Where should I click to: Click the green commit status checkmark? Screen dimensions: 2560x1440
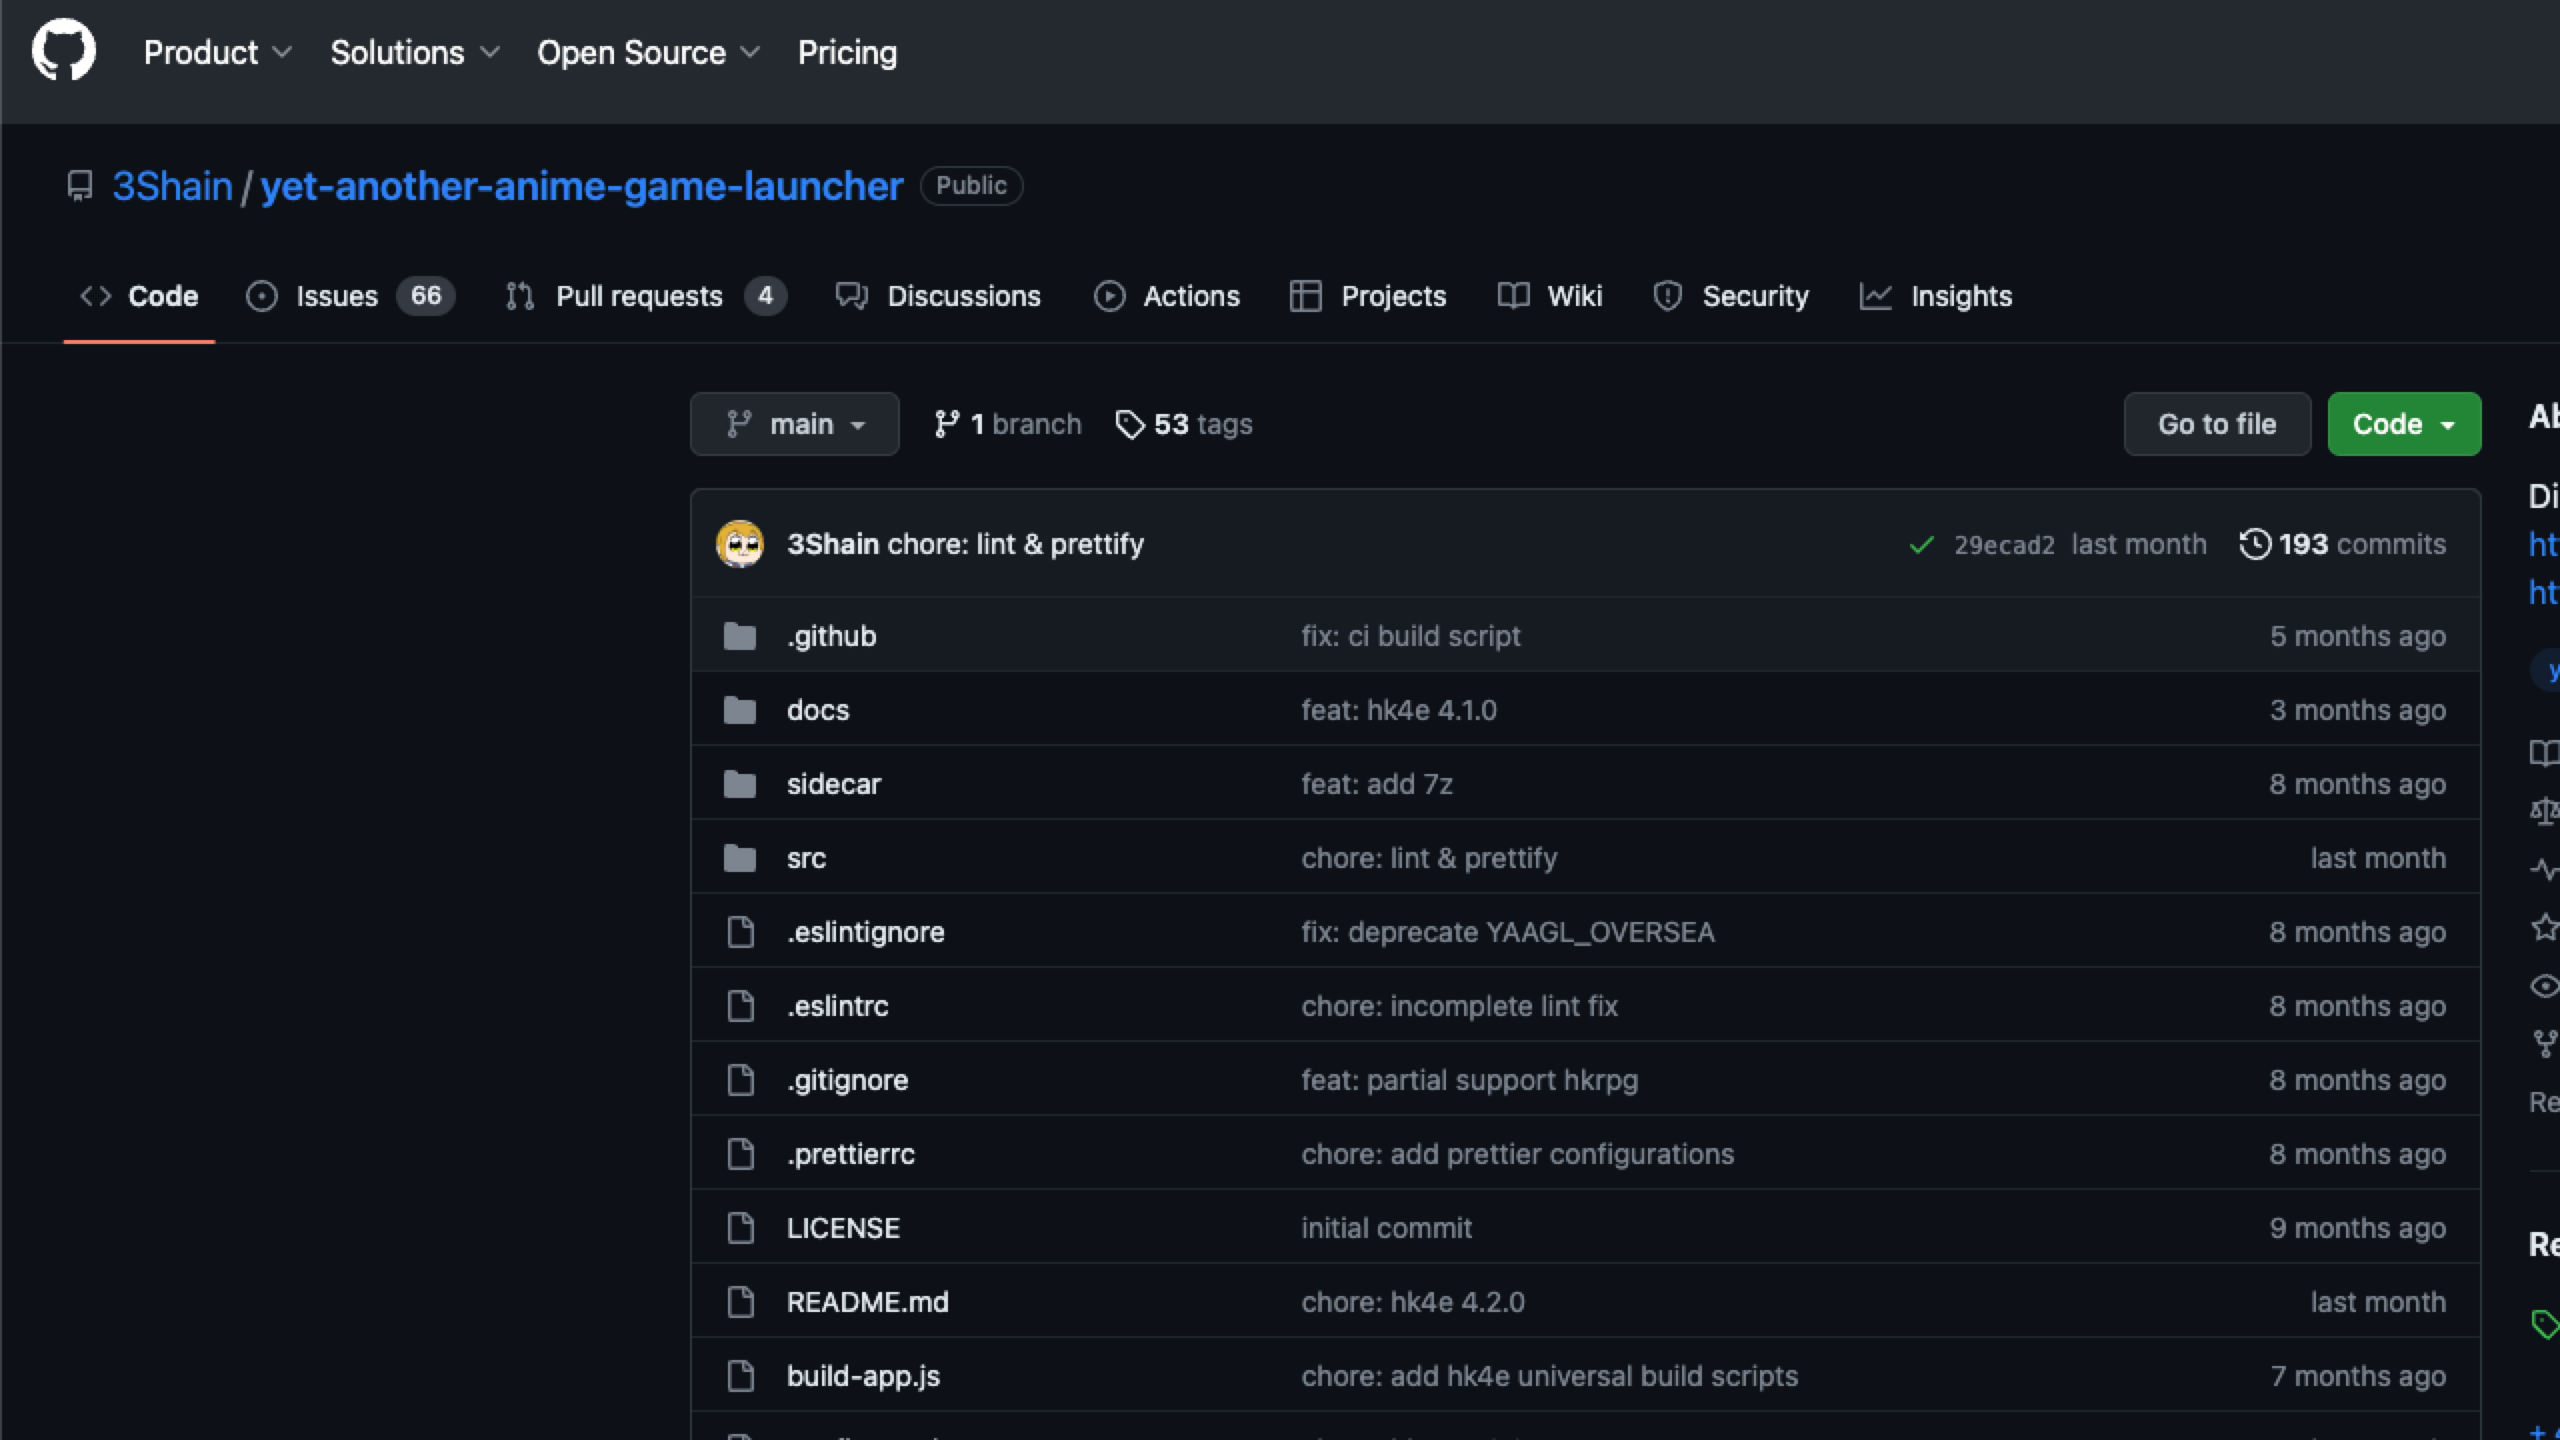1921,545
